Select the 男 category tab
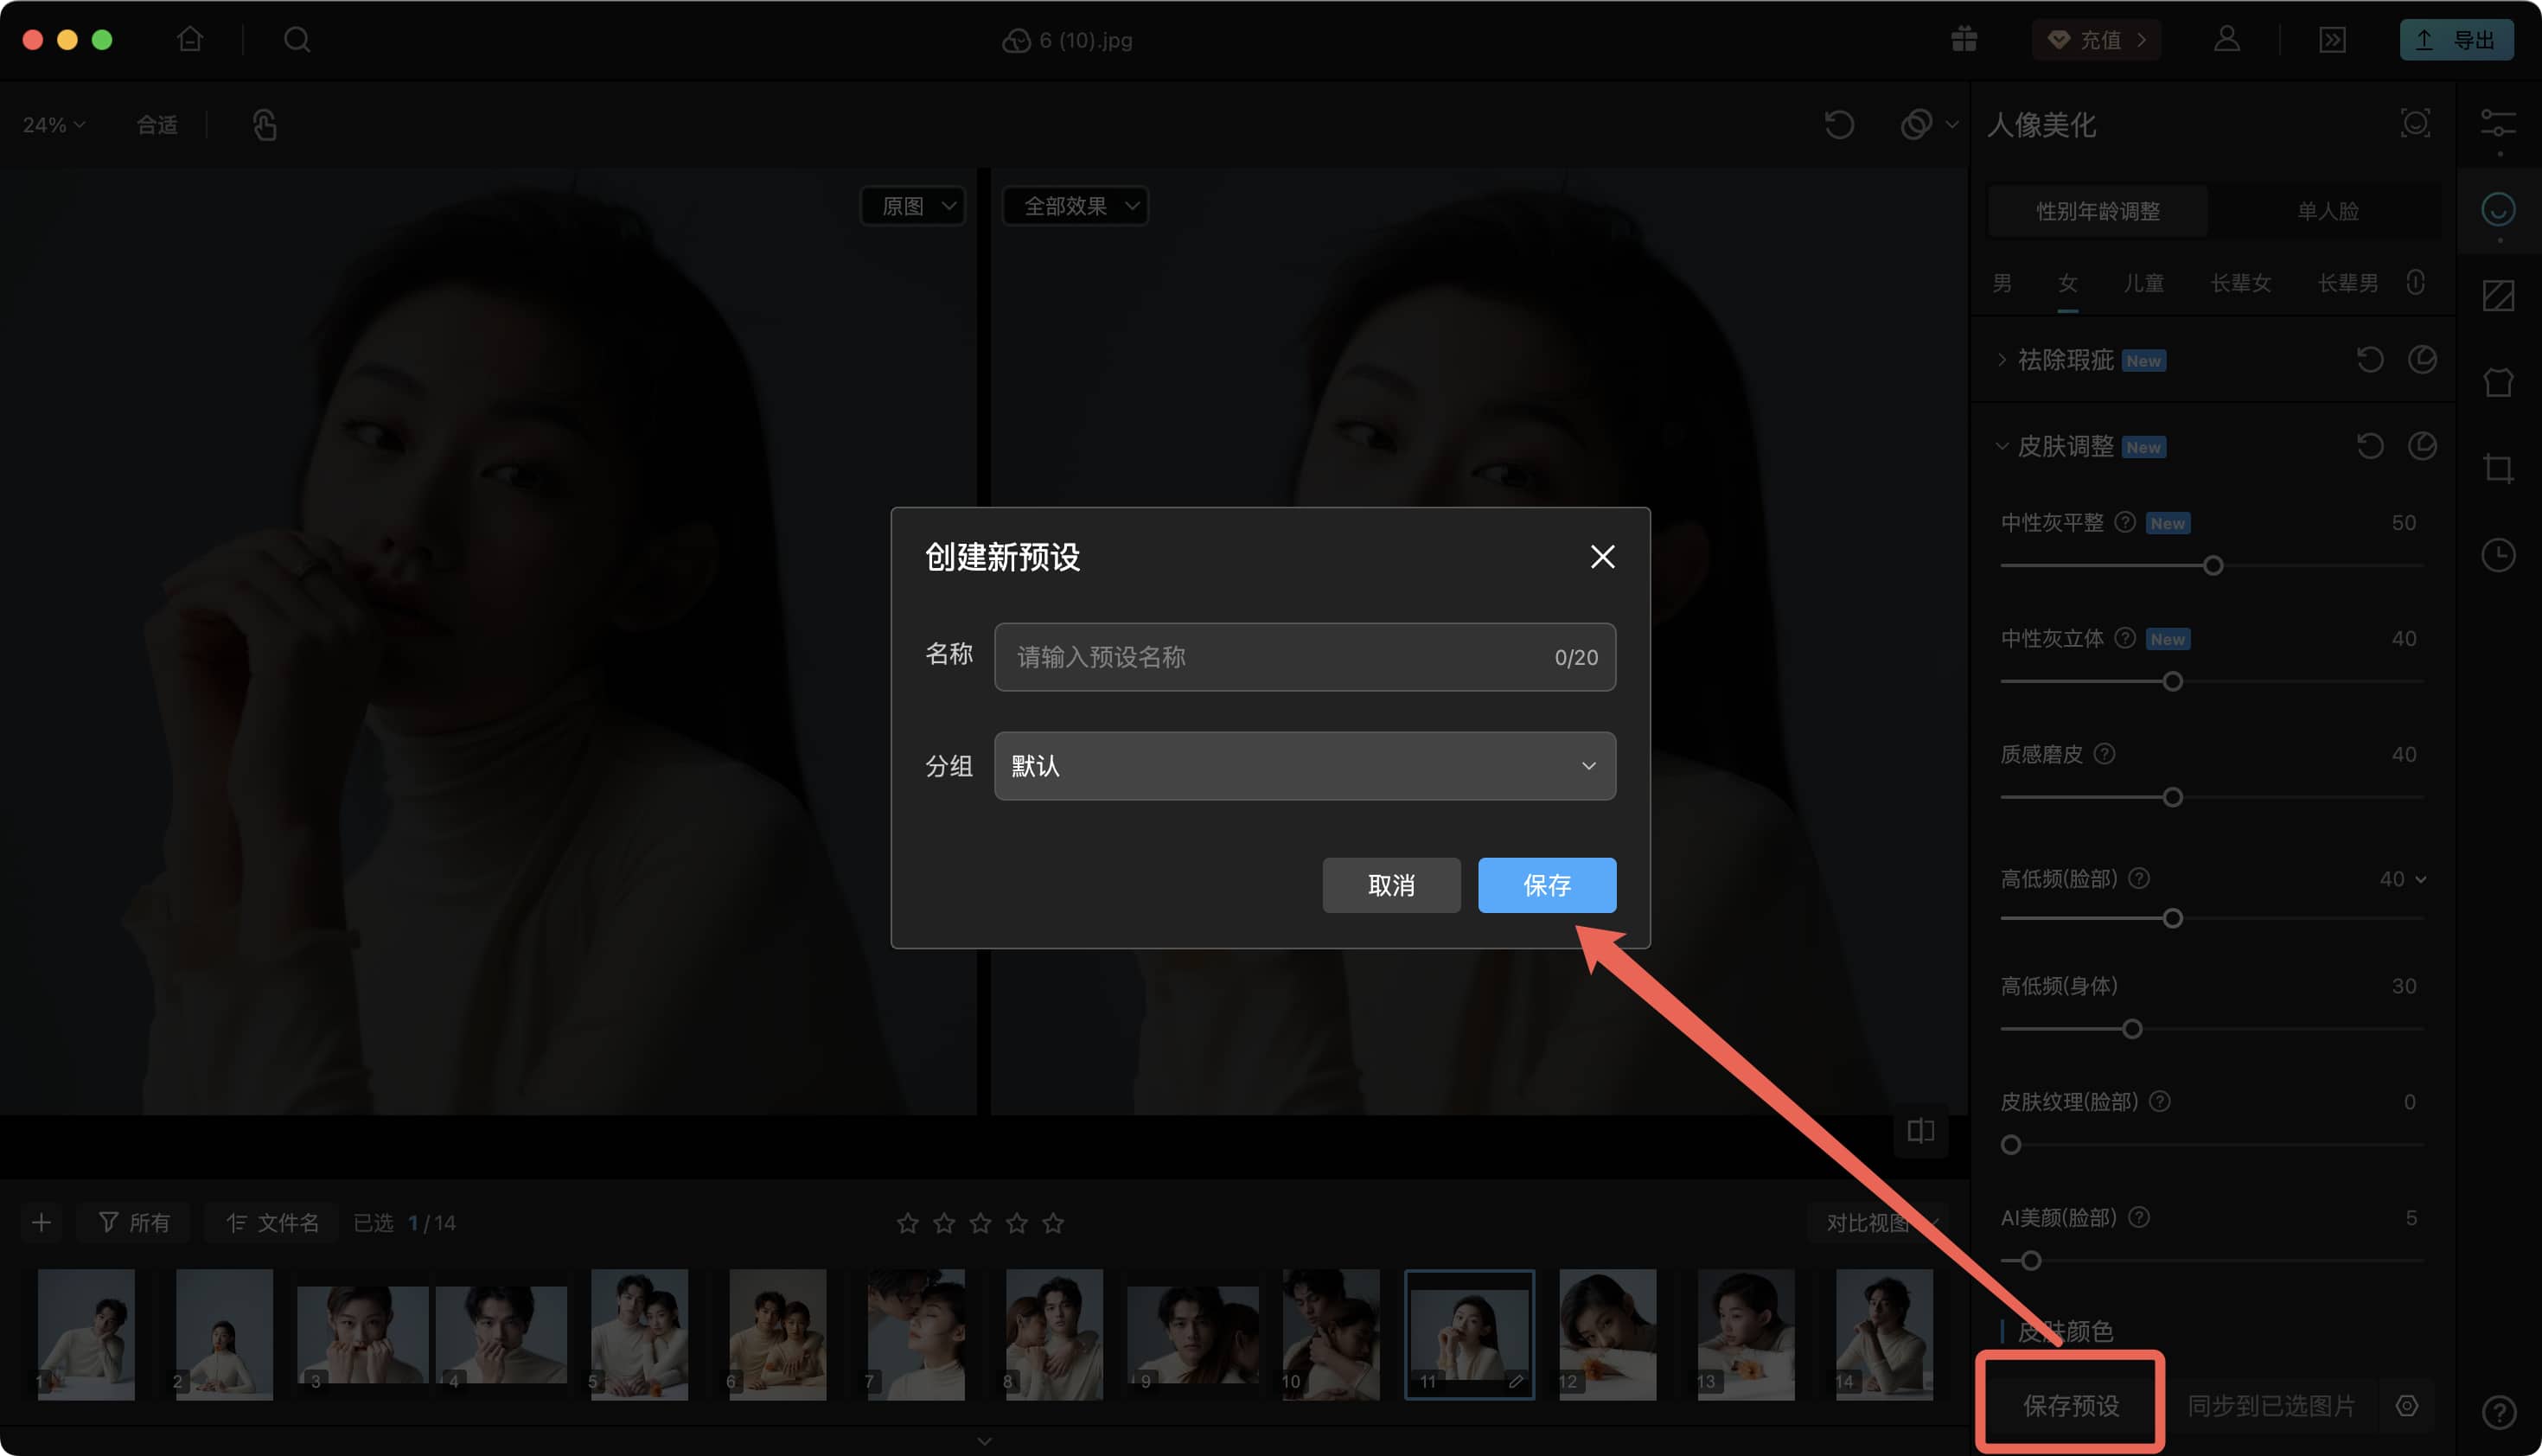This screenshot has height=1456, width=2542. (2002, 283)
